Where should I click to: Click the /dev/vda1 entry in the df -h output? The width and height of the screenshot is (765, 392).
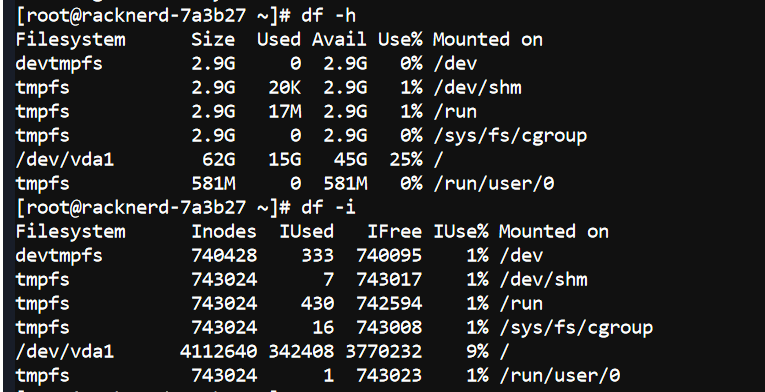click(x=65, y=160)
